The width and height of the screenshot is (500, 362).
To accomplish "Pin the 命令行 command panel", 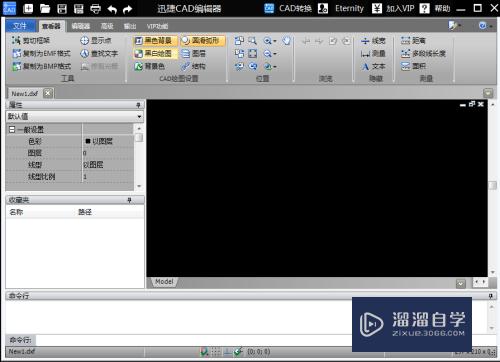I will (491, 296).
